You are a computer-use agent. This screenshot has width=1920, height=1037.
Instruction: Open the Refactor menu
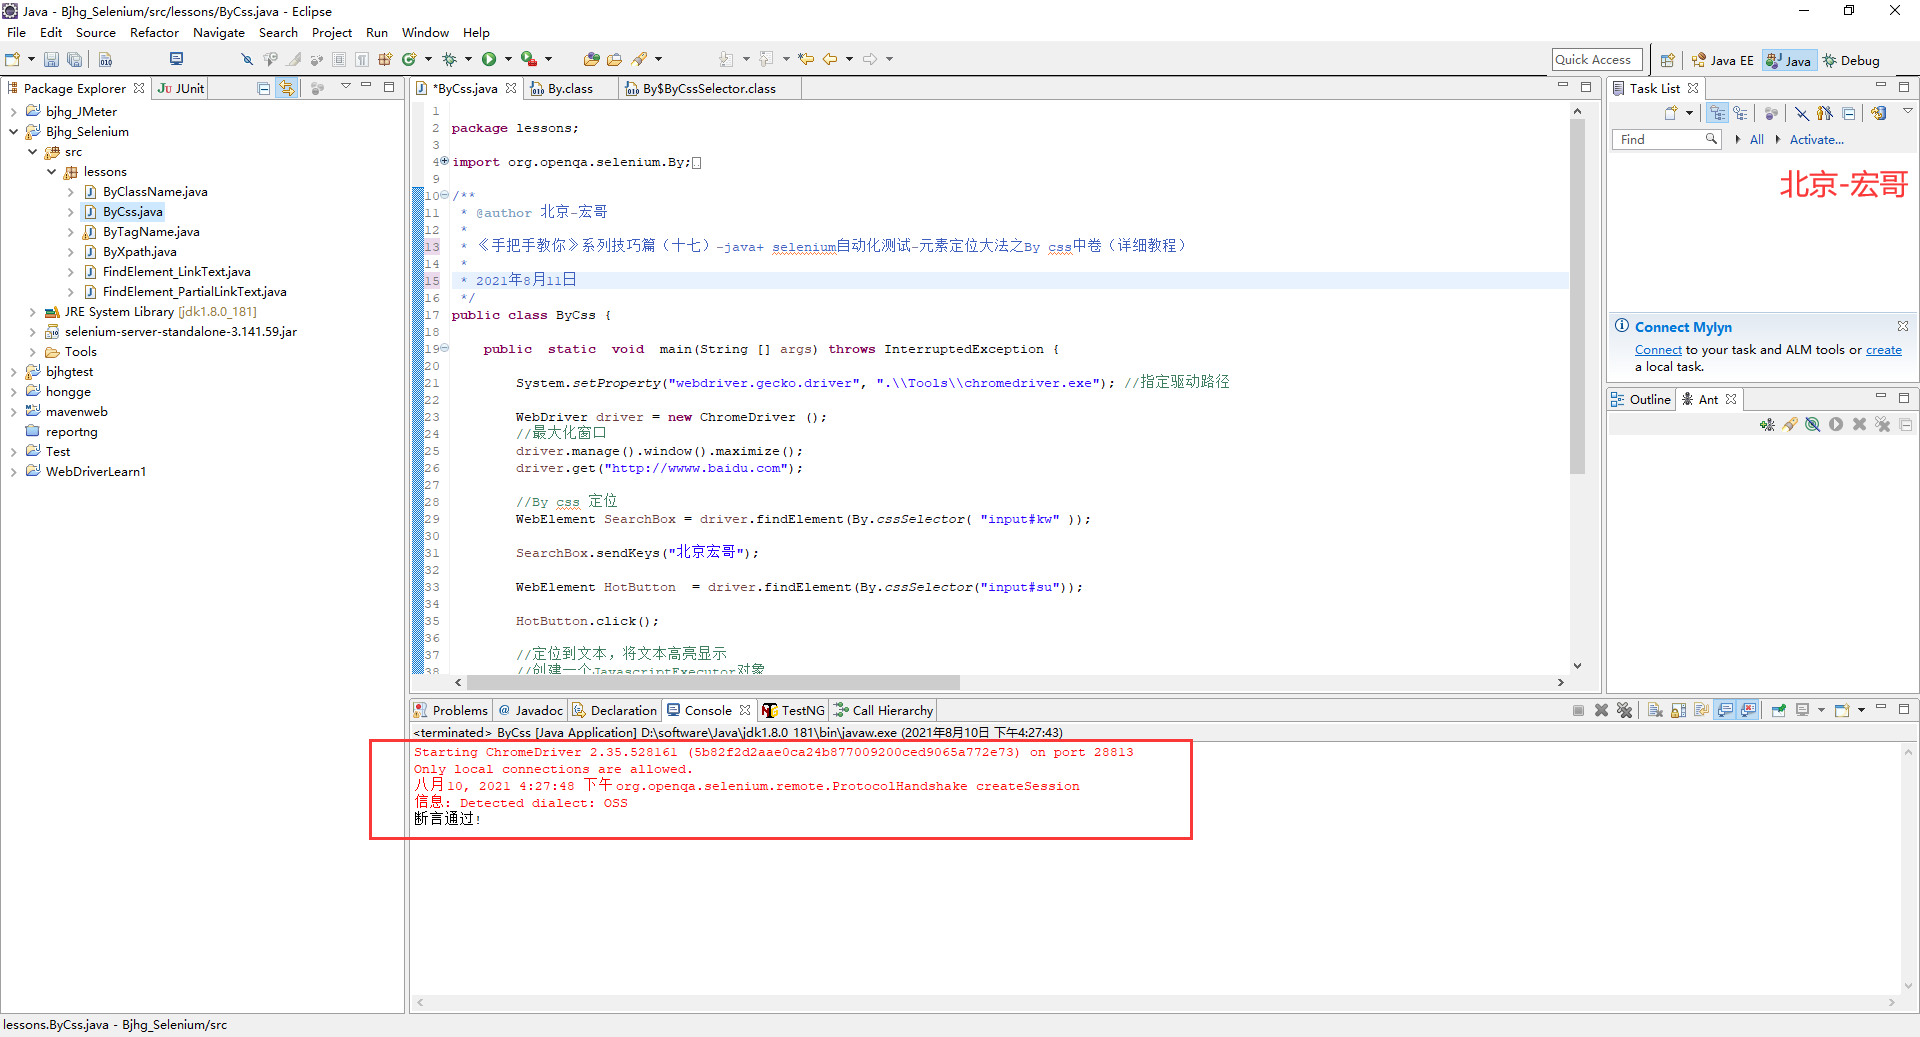(x=154, y=33)
